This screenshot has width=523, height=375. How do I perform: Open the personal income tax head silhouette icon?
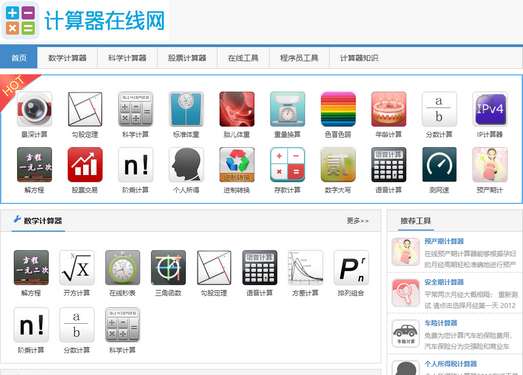click(186, 164)
